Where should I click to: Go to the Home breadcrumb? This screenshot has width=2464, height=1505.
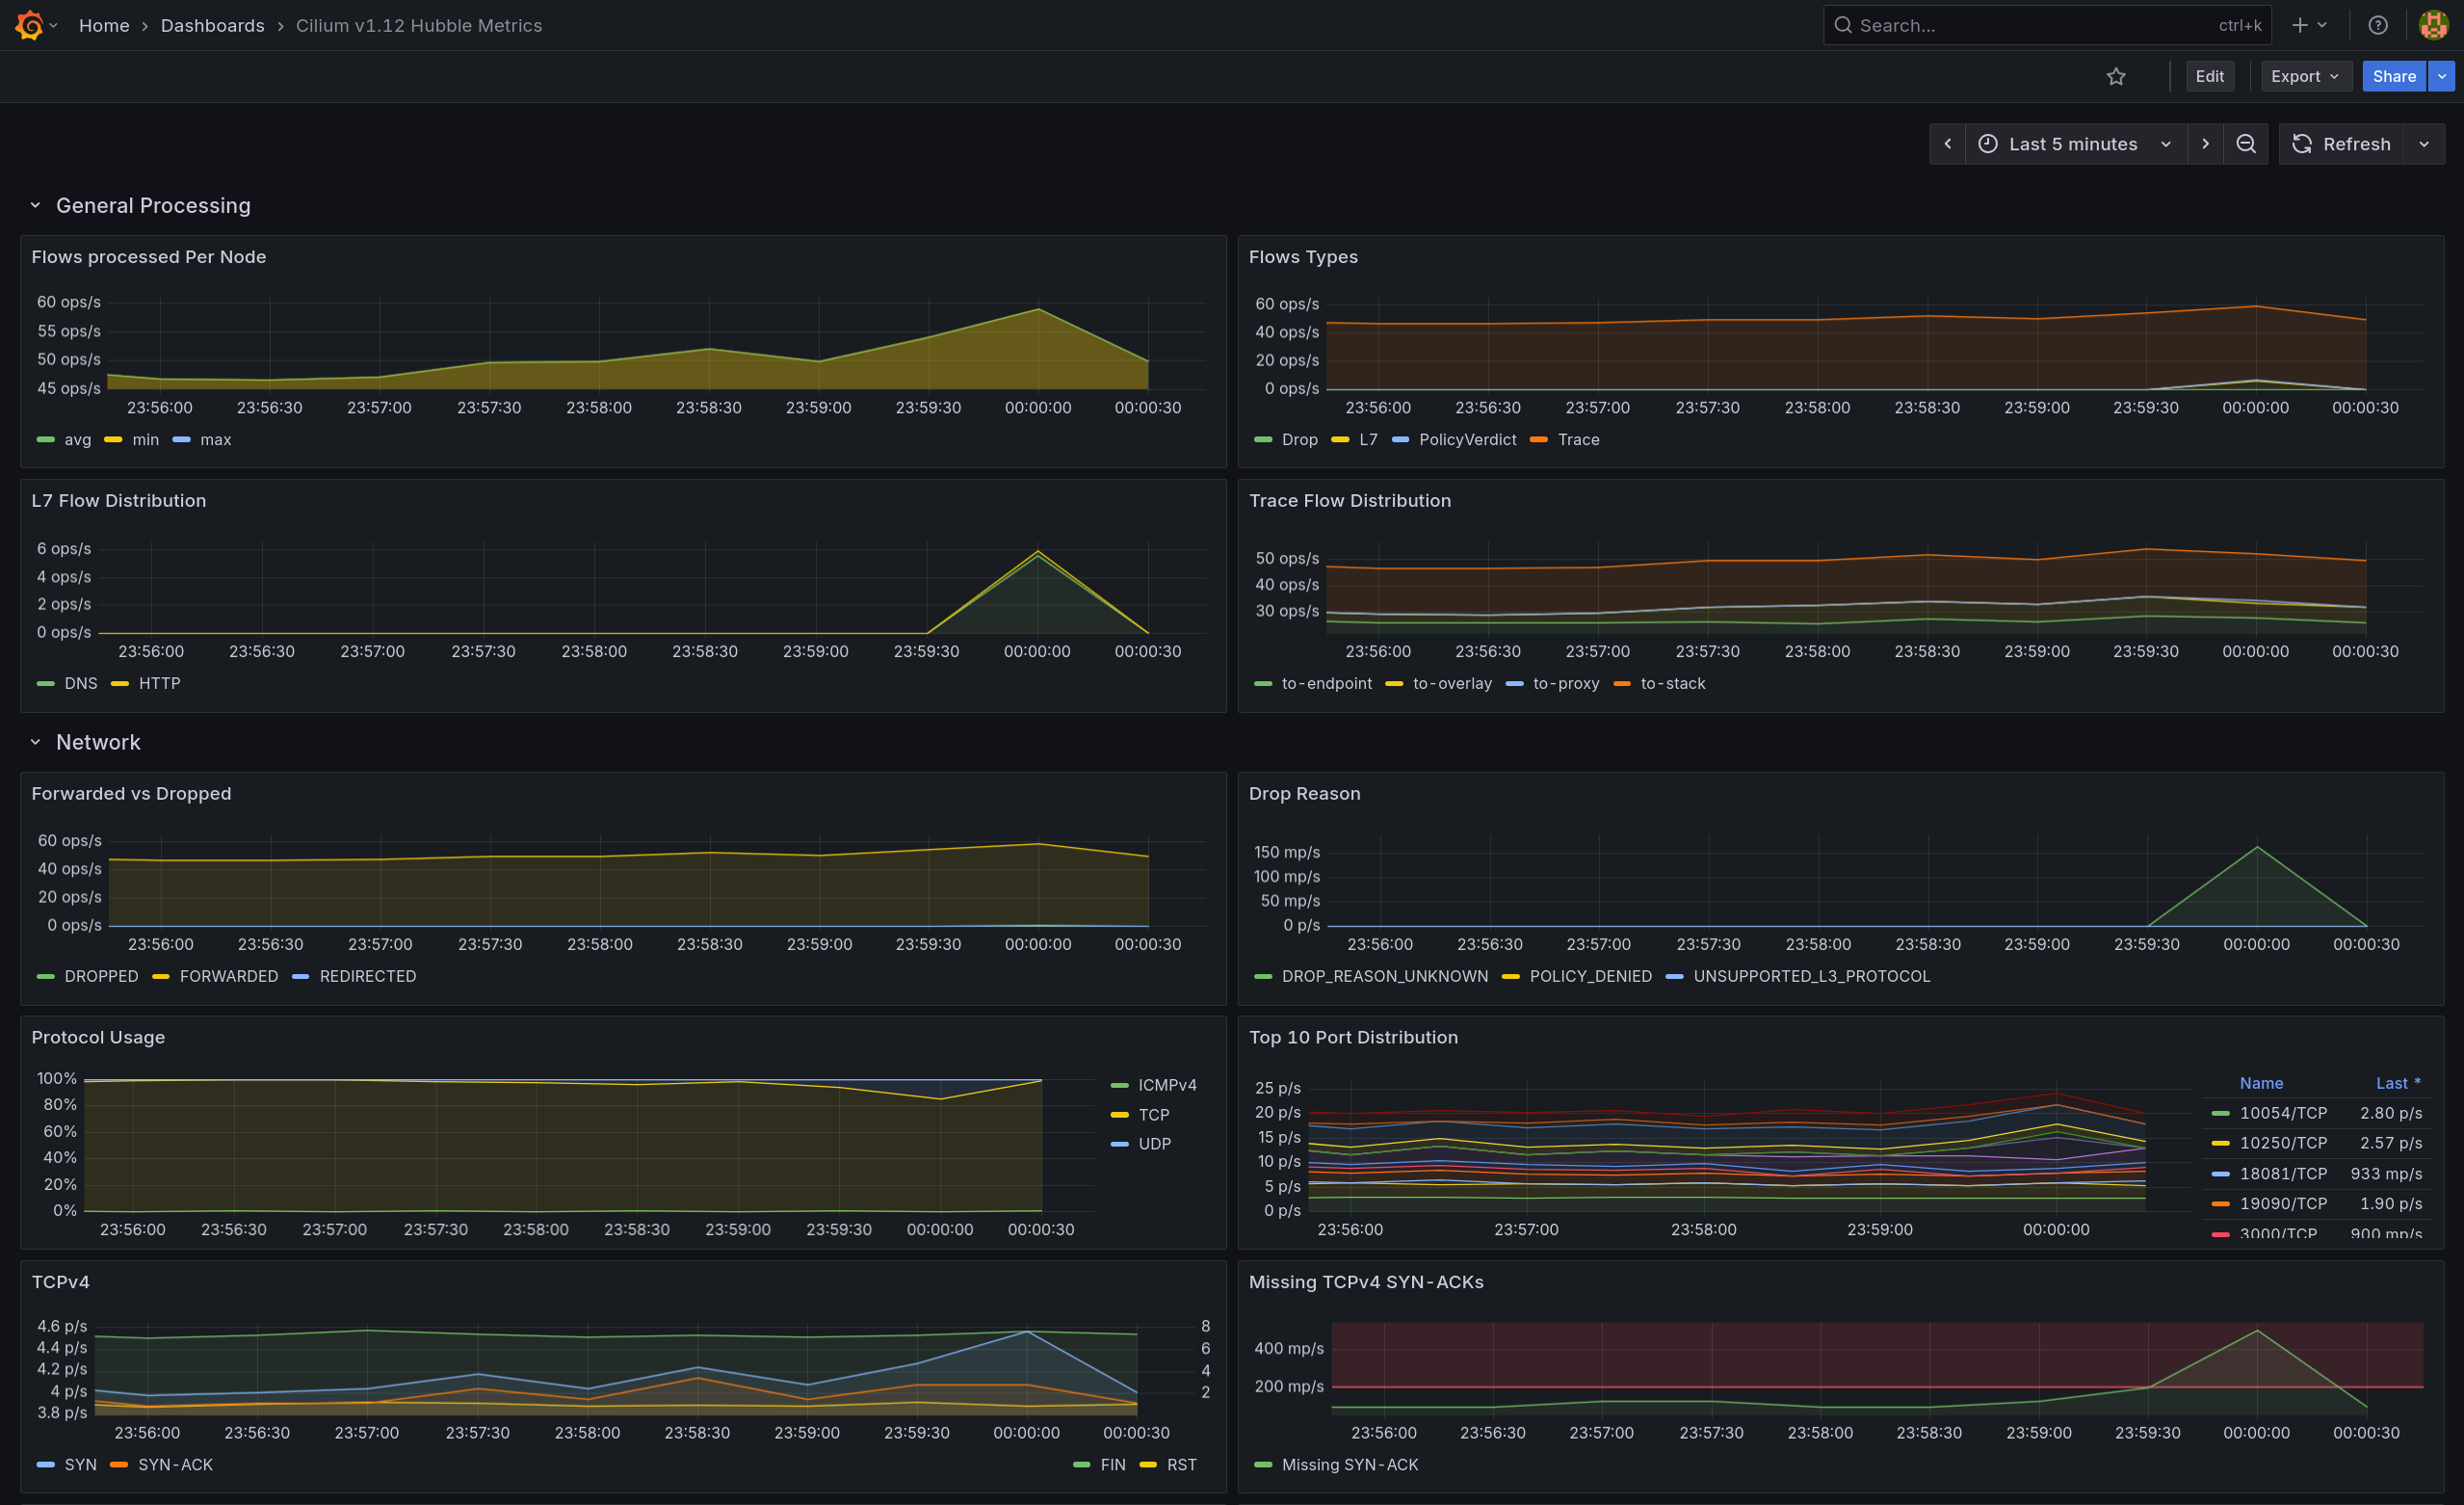click(104, 26)
